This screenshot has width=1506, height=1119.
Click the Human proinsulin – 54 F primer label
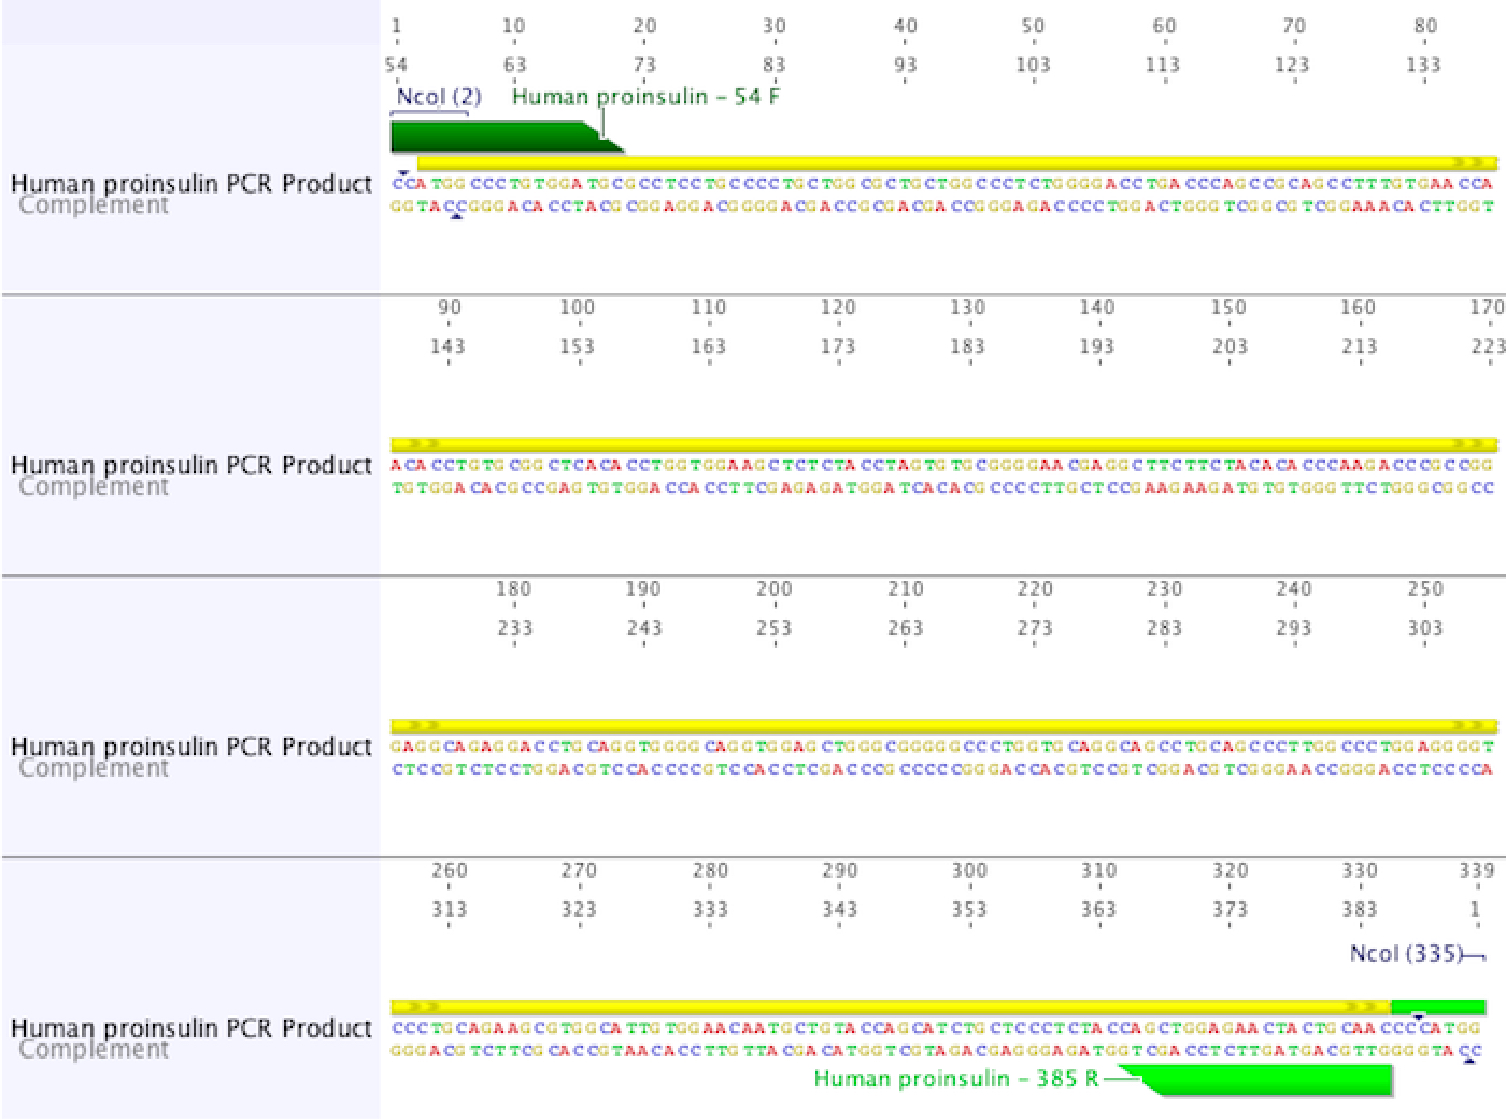[x=646, y=97]
